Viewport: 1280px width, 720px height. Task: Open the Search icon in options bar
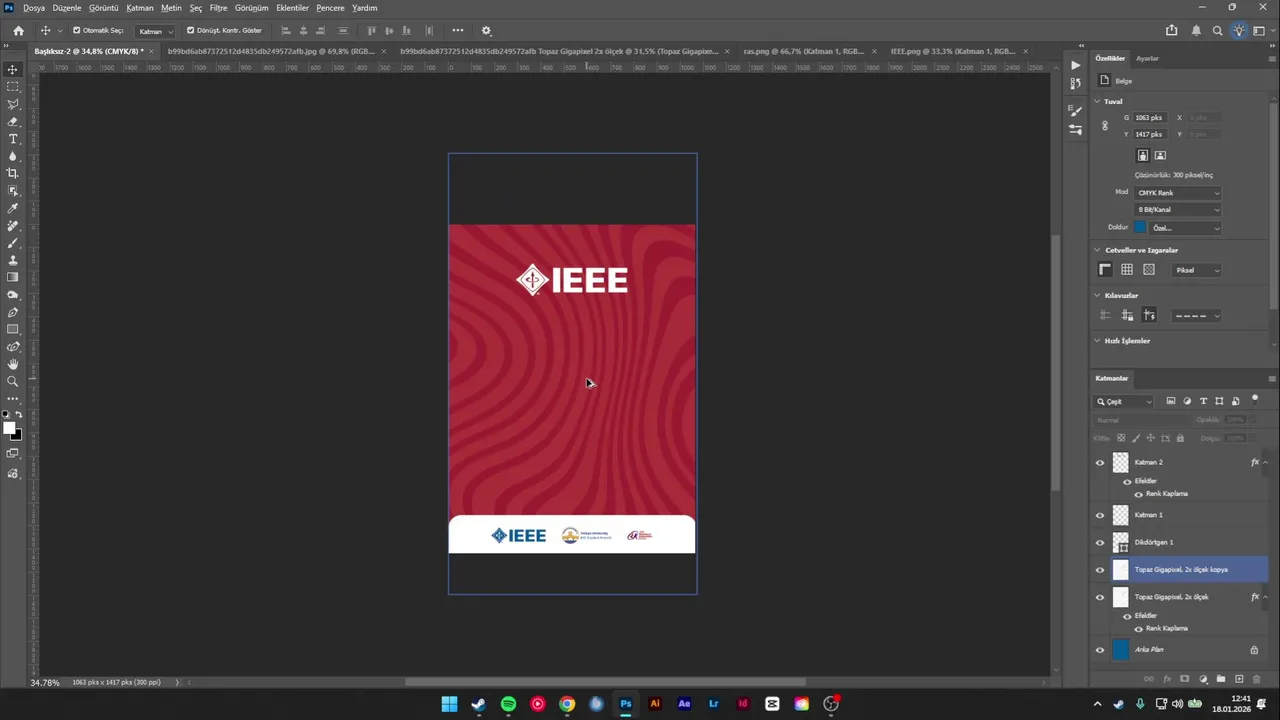(1217, 31)
